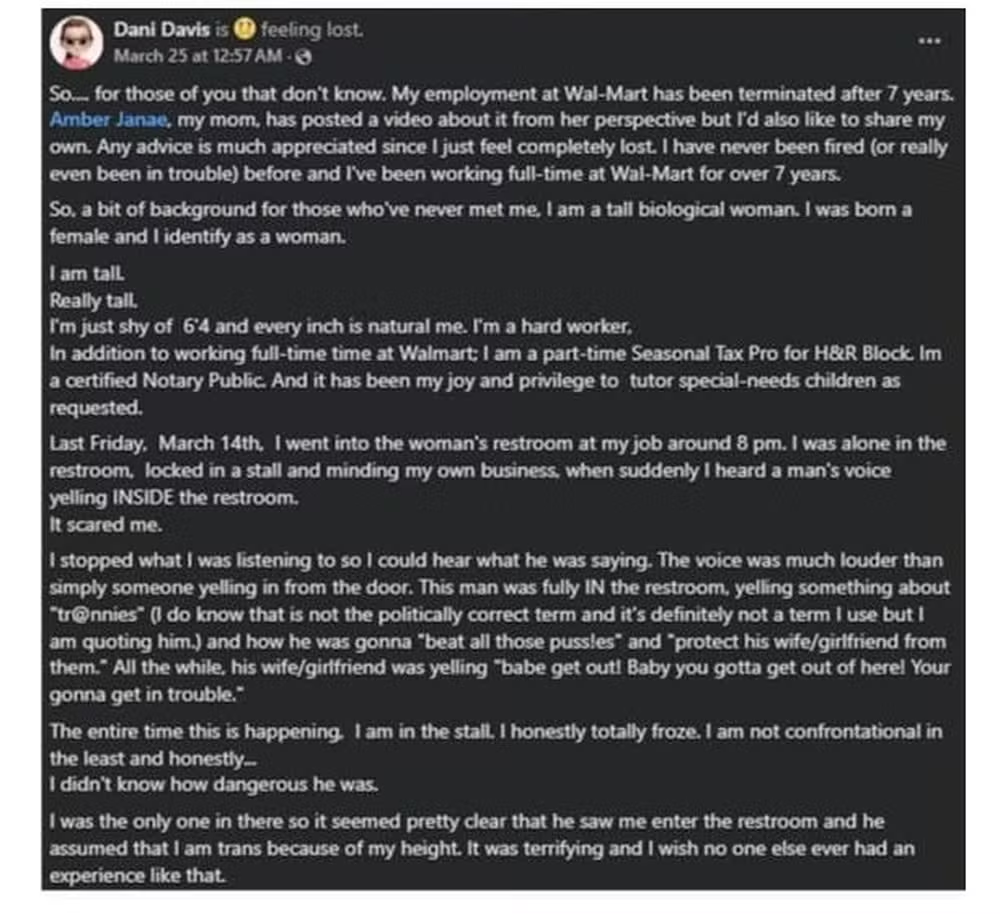1000x914 pixels.
Task: Click the paragraph starting 'I stopped what I was listening'
Action: tap(500, 627)
